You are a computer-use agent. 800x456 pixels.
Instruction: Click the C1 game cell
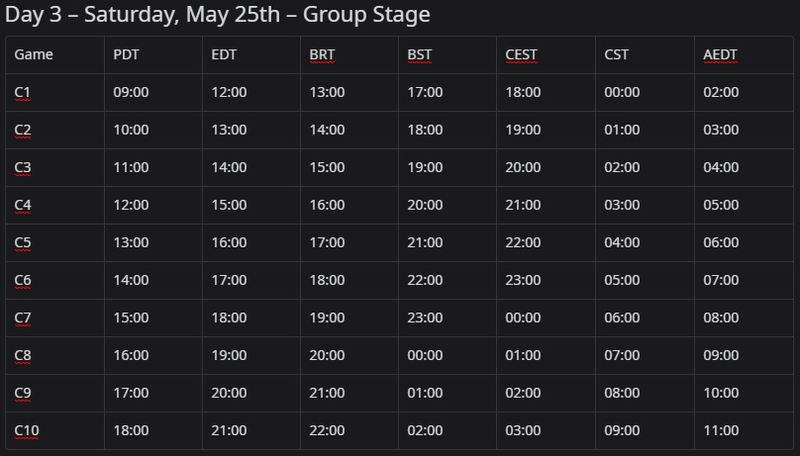coord(22,92)
